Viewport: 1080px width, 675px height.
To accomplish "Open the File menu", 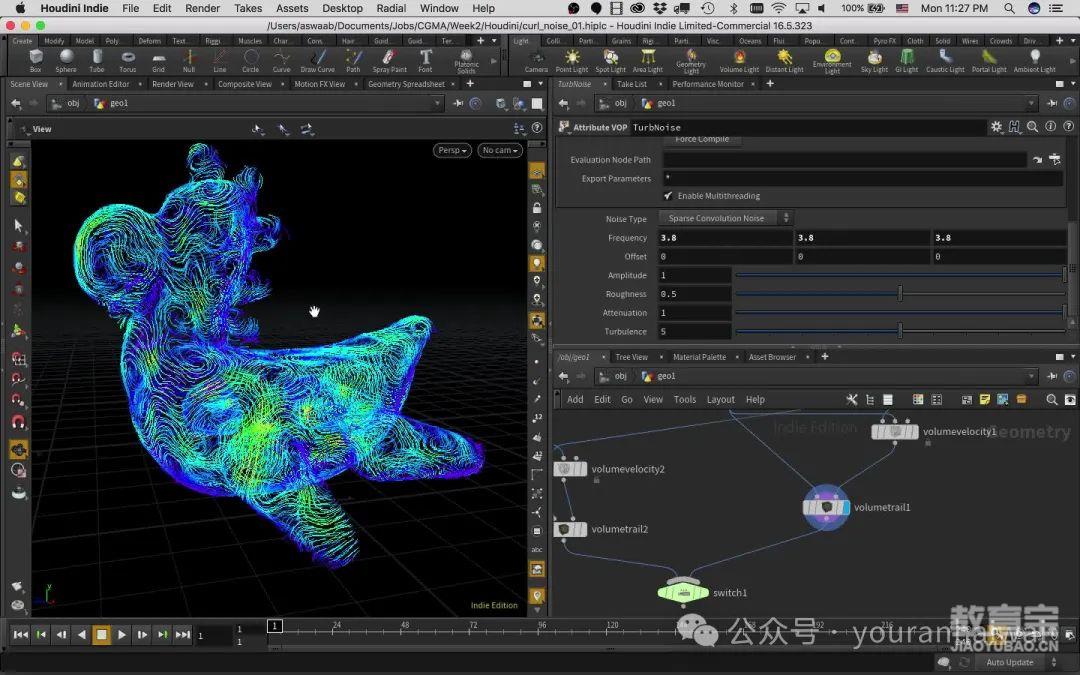I will point(130,8).
